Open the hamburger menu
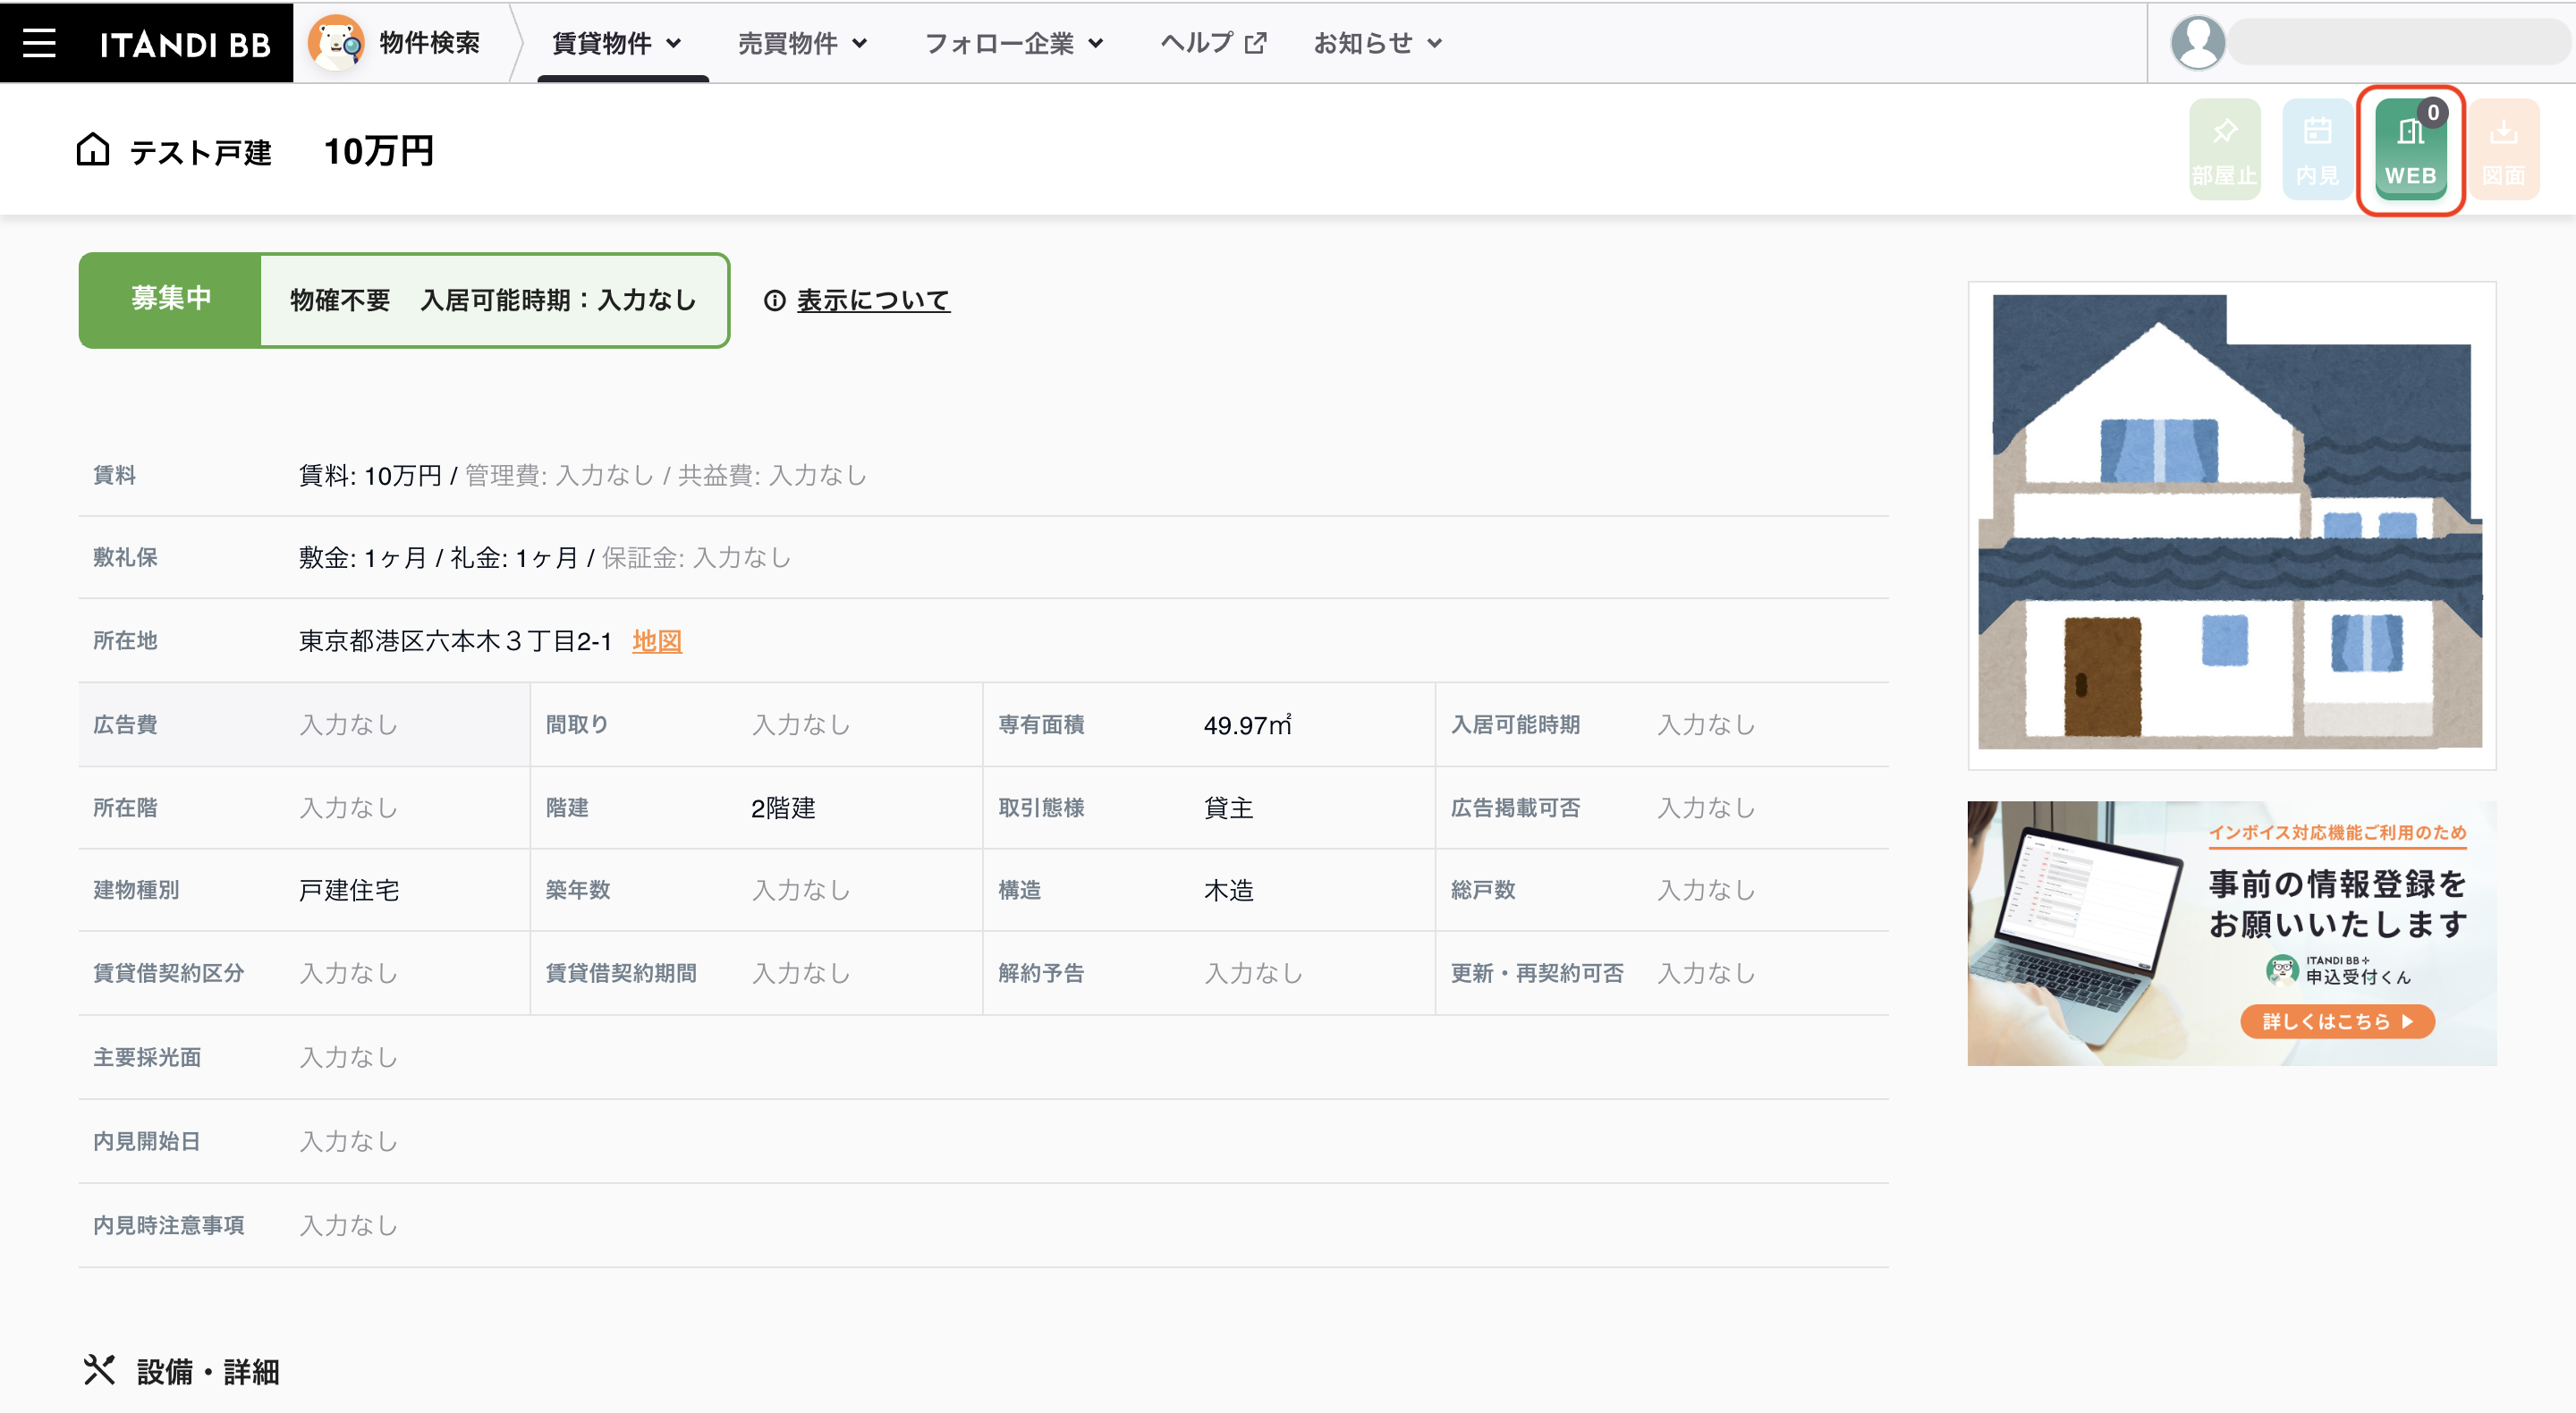 39,42
